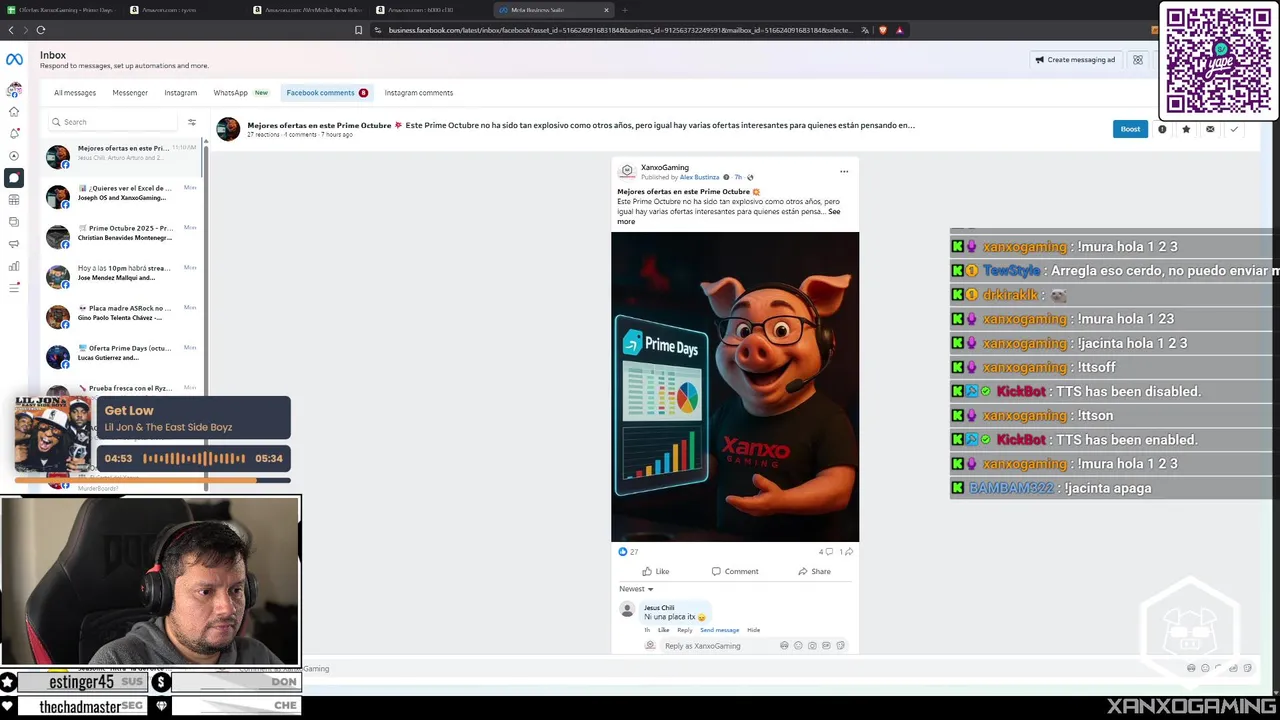
Task: Switch to the Messenger tab
Action: [x=130, y=93]
